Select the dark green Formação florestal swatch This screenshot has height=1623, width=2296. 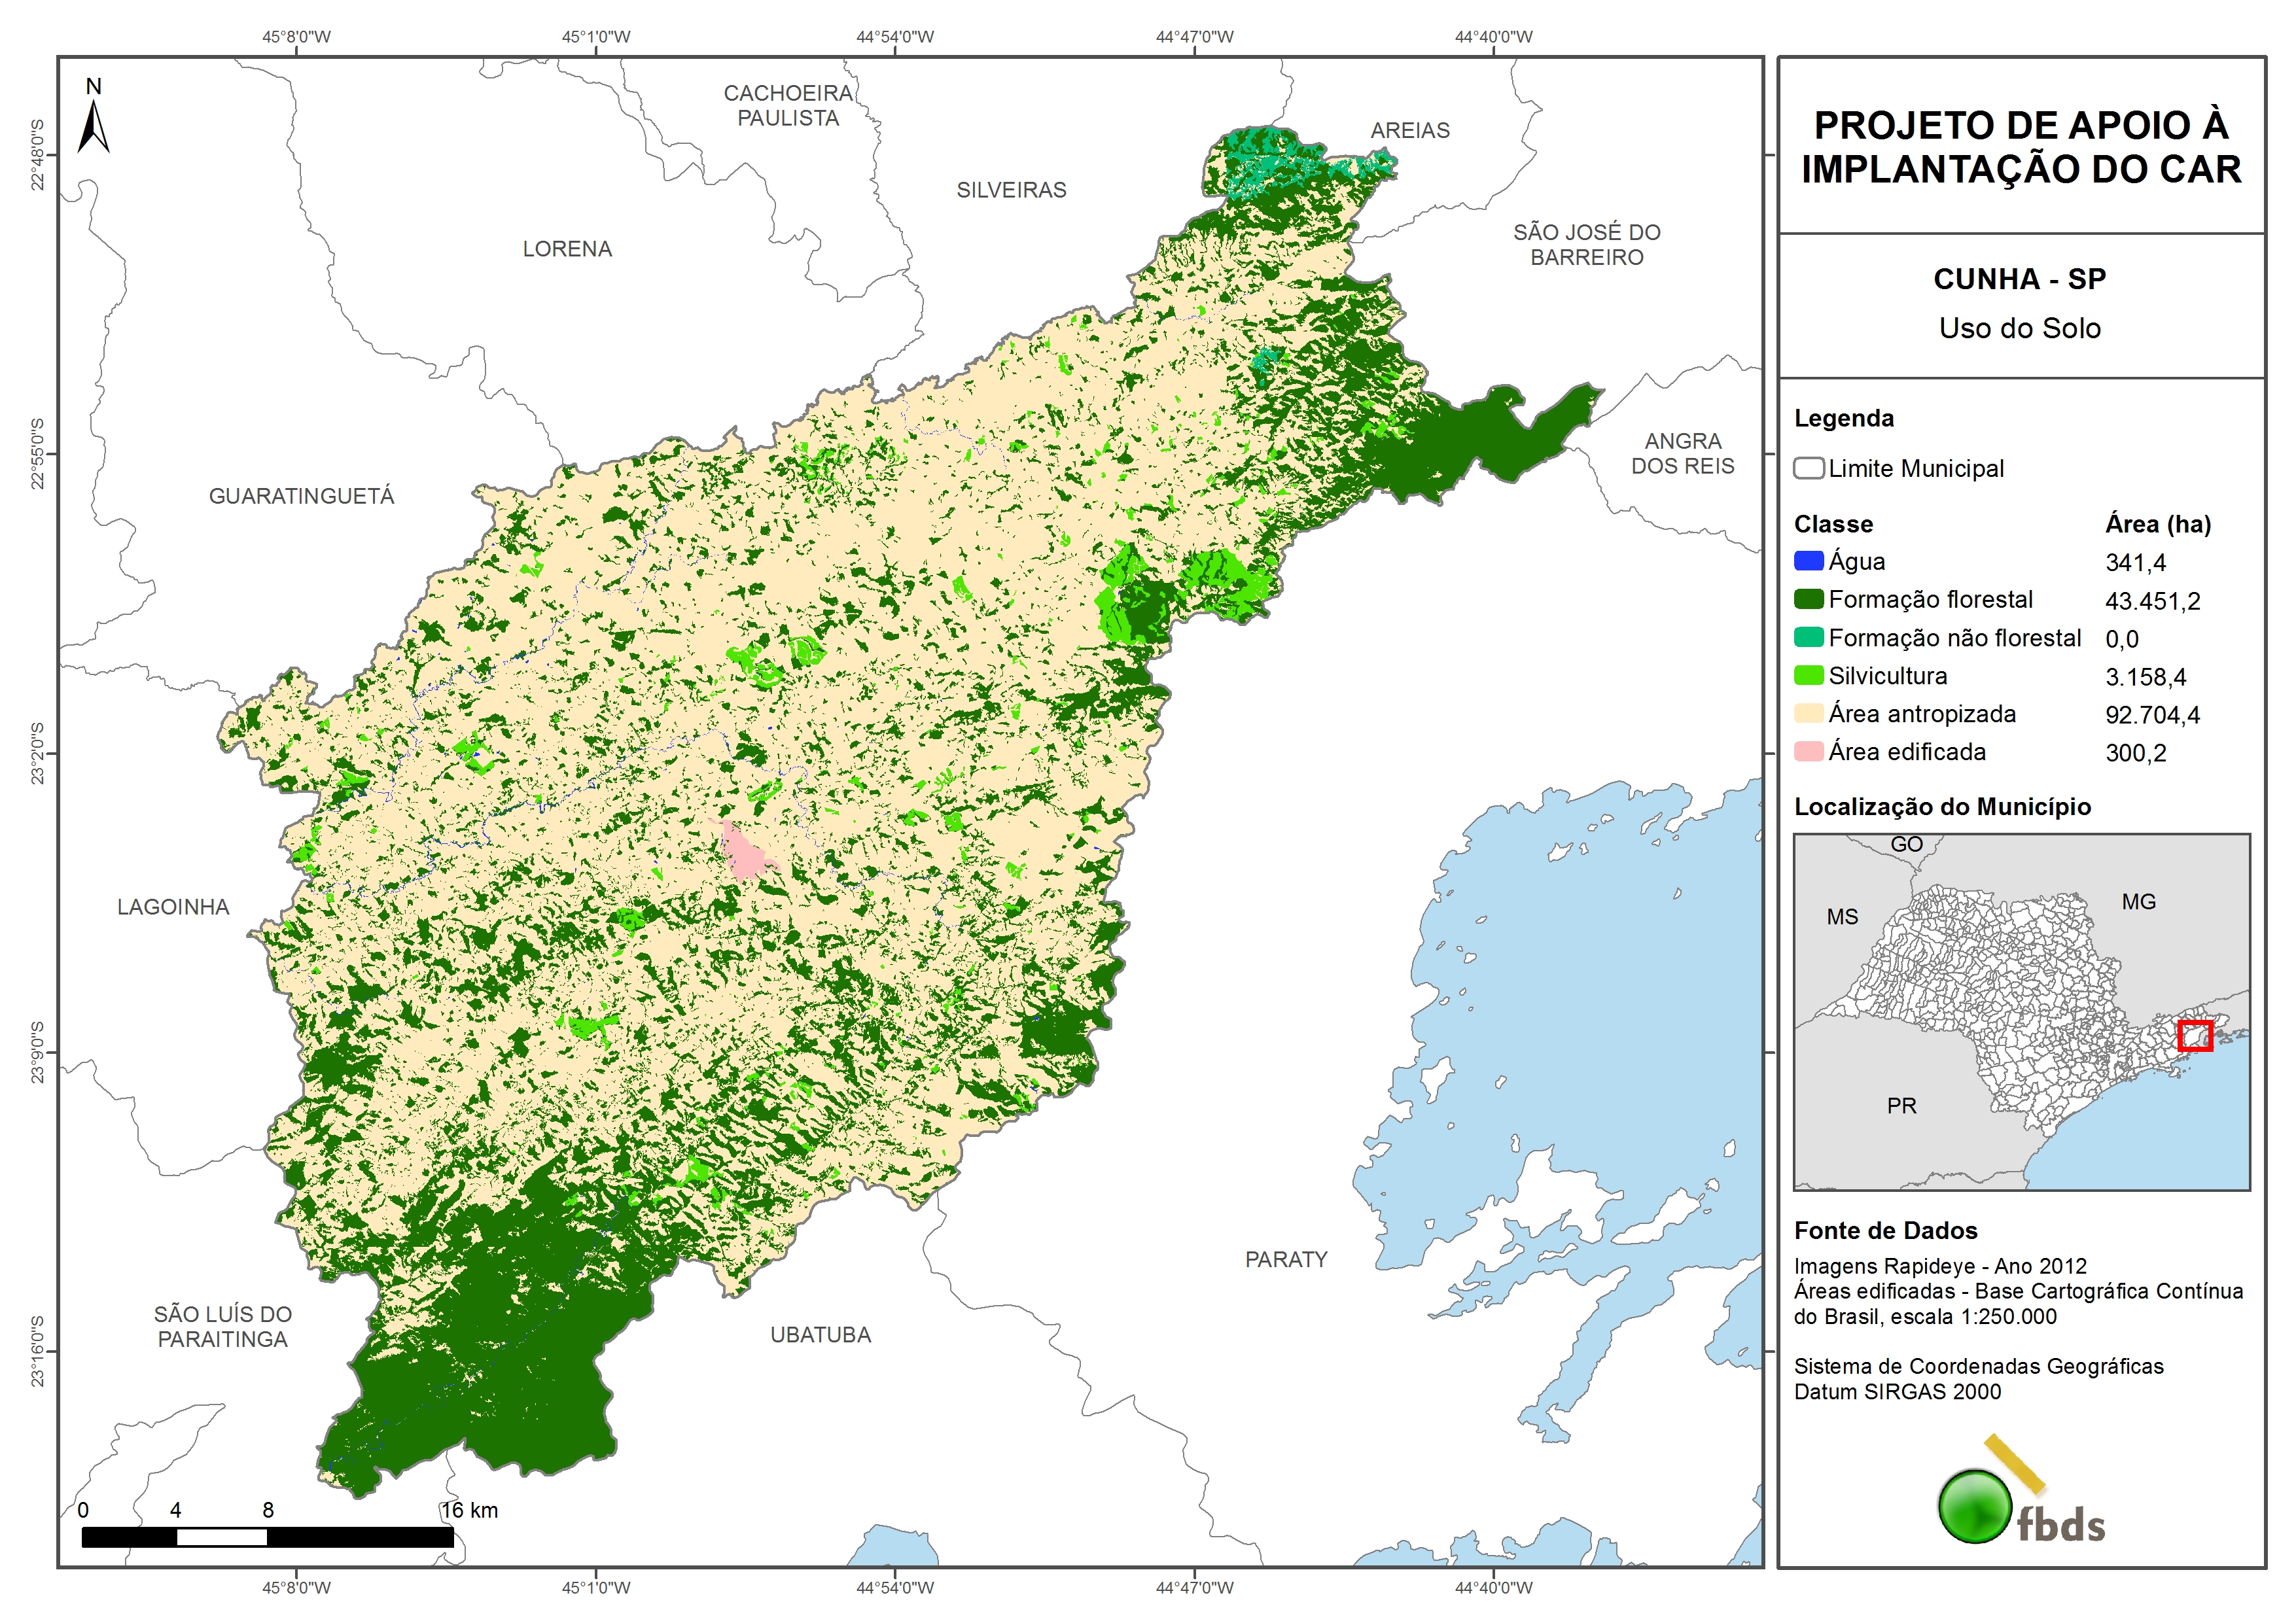1808,599
